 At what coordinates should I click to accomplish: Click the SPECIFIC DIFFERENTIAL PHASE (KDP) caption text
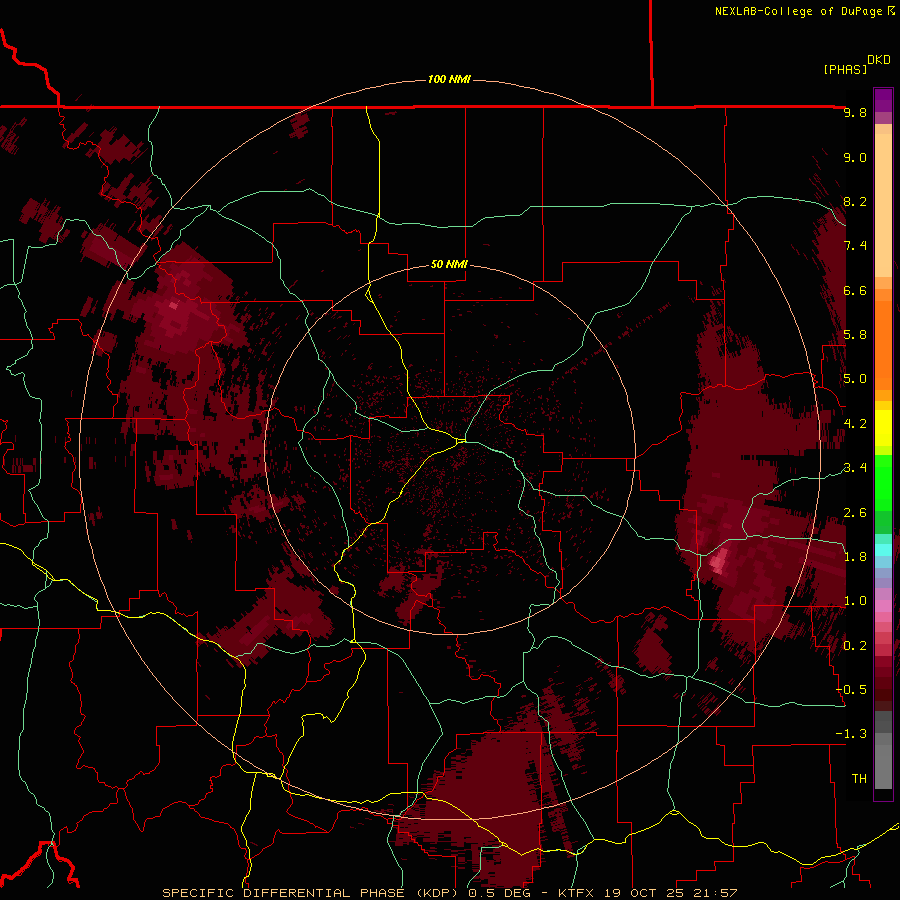313,893
